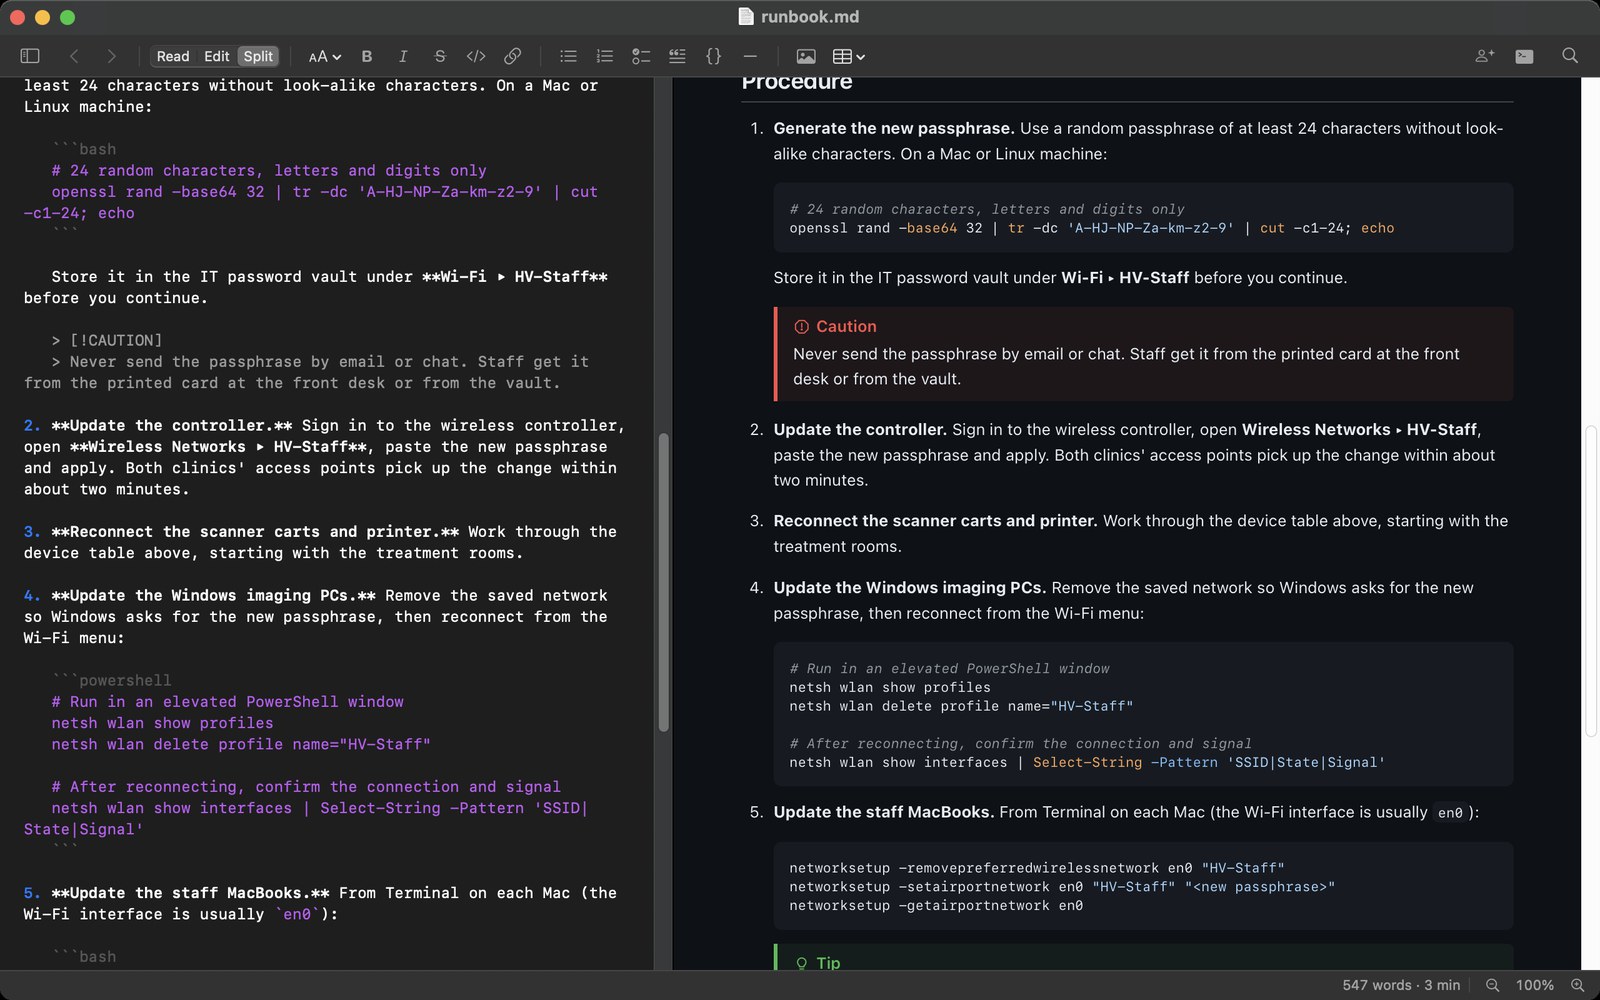Click the editor pane scrollbar thumb
1600x1000 pixels.
click(663, 582)
